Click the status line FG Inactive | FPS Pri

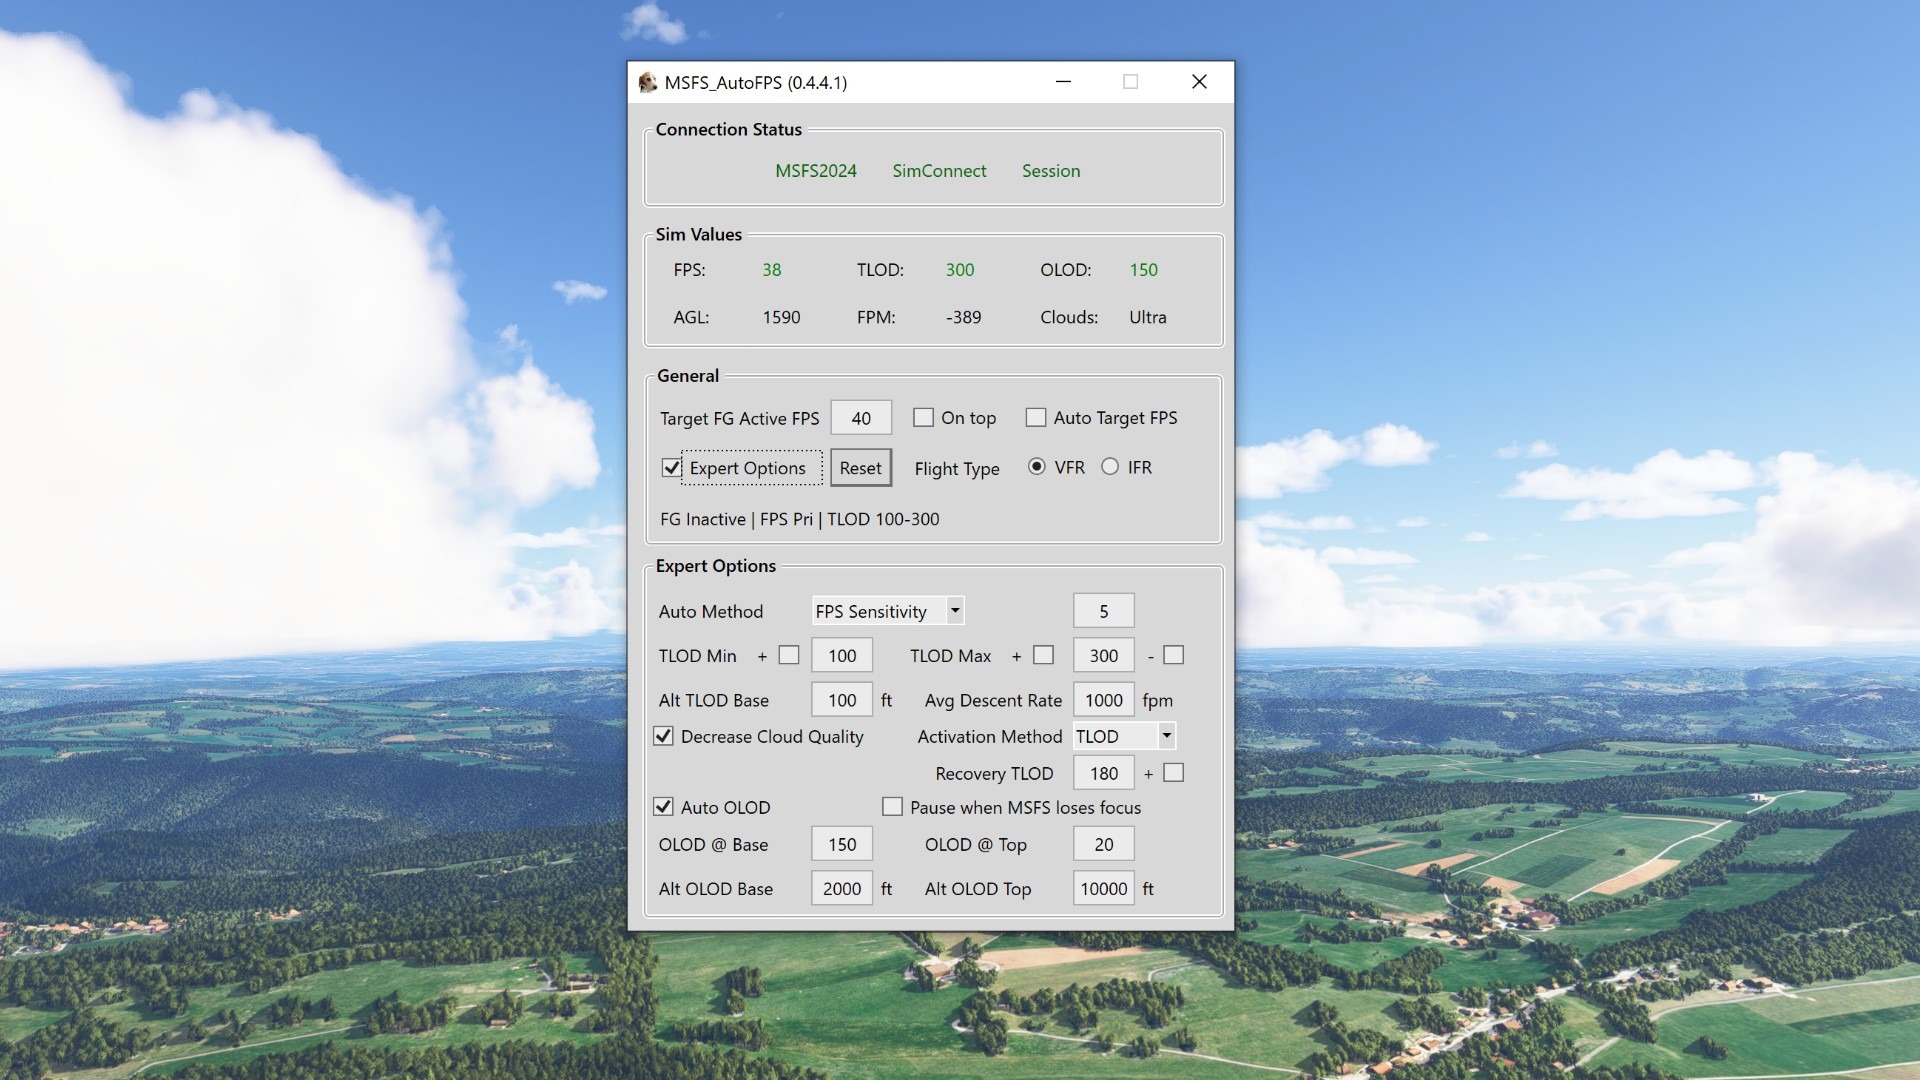pyautogui.click(x=799, y=519)
